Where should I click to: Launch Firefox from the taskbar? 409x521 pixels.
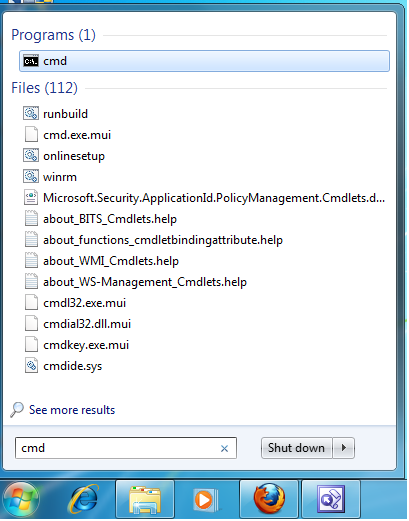click(x=270, y=499)
